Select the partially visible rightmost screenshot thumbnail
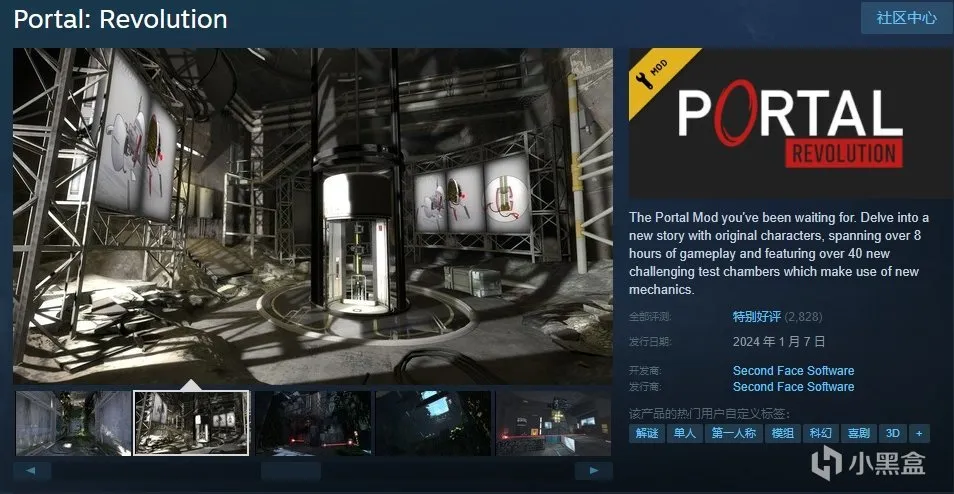The height and width of the screenshot is (494, 954). click(554, 423)
